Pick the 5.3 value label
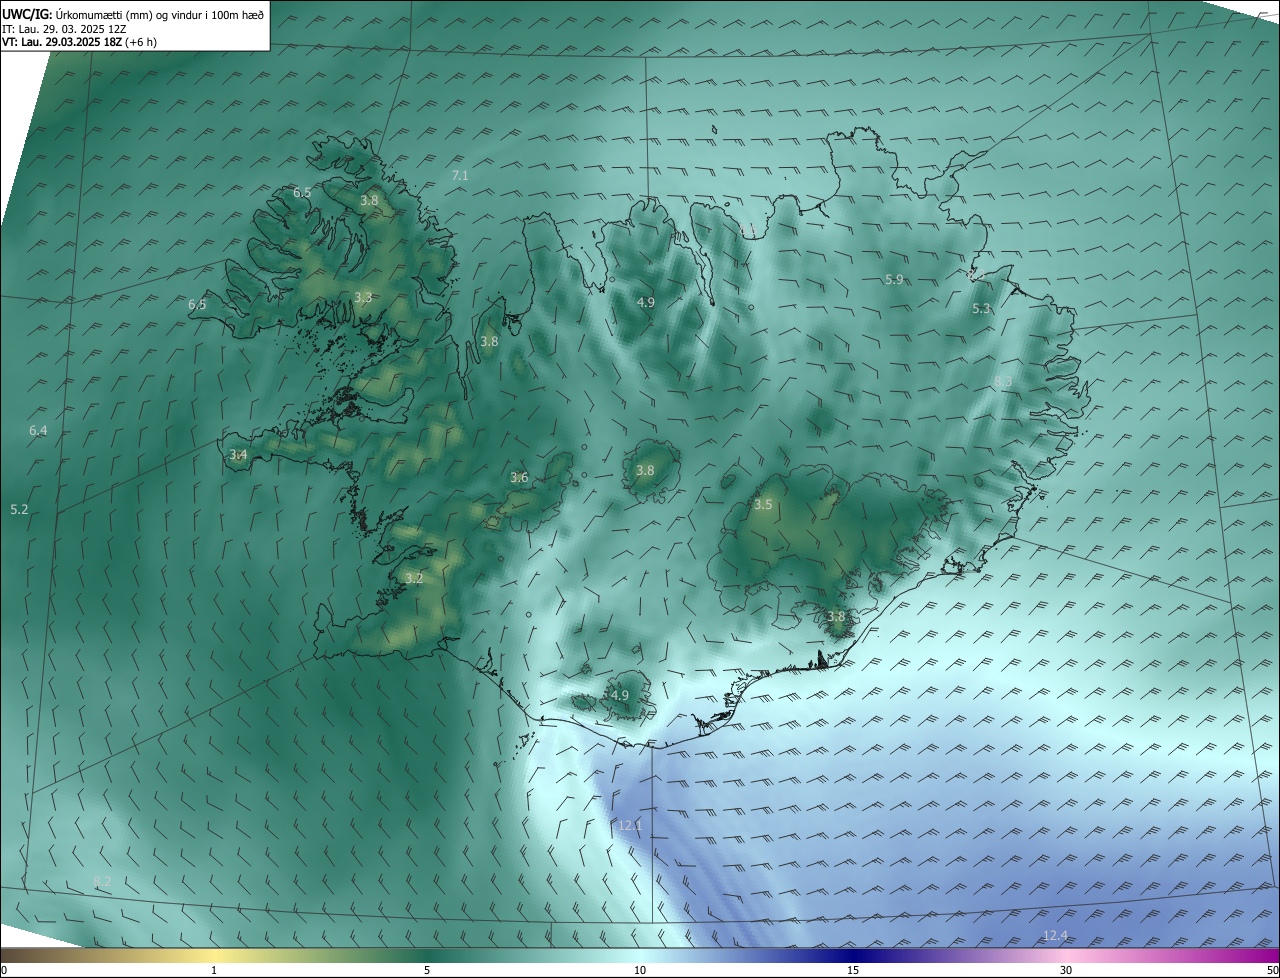This screenshot has height=978, width=1280. coord(981,309)
